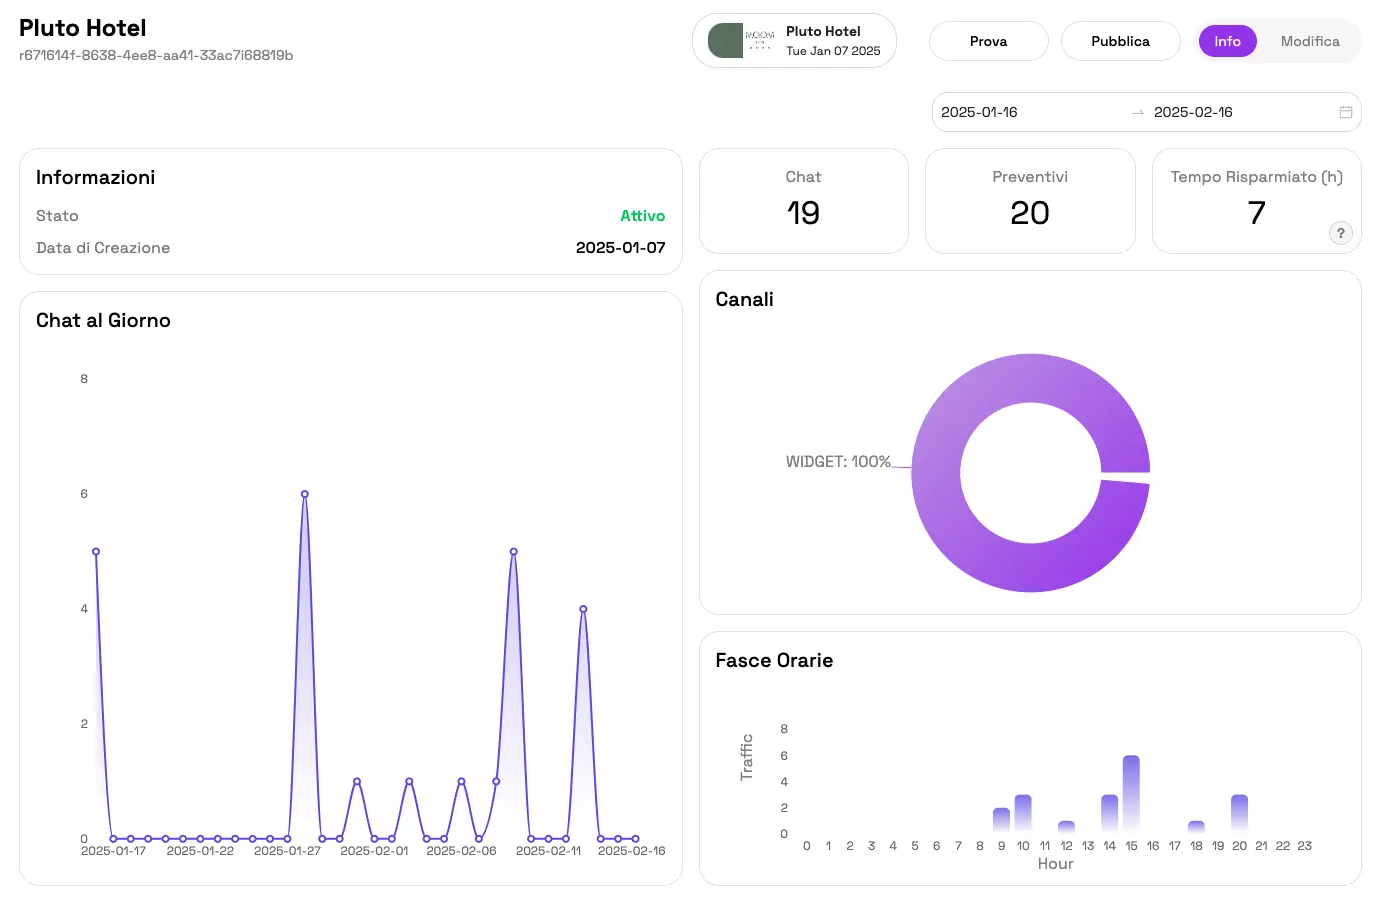Click the calendar icon in date range

click(x=1345, y=112)
